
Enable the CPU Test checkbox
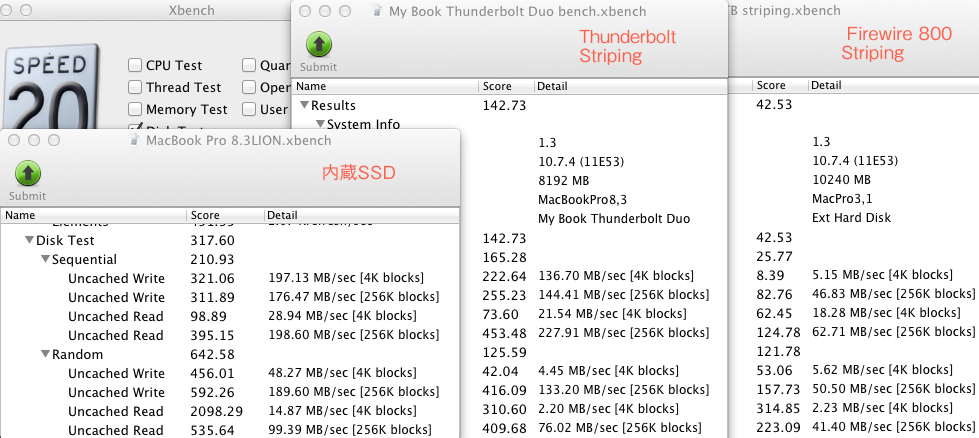[134, 65]
